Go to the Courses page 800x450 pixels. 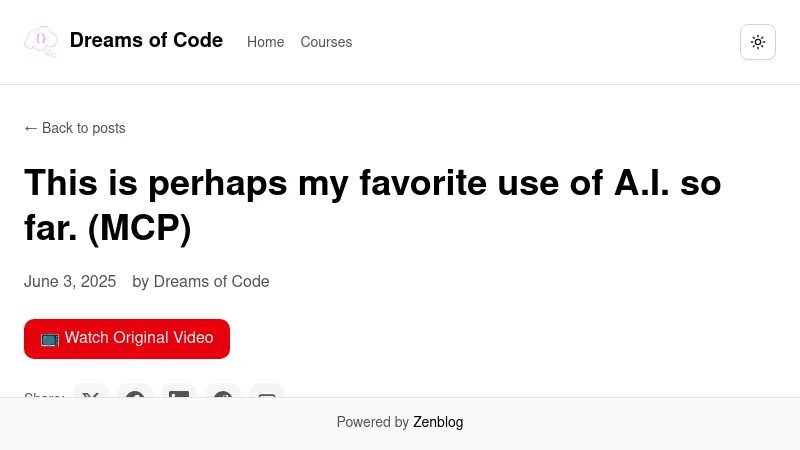pos(326,42)
